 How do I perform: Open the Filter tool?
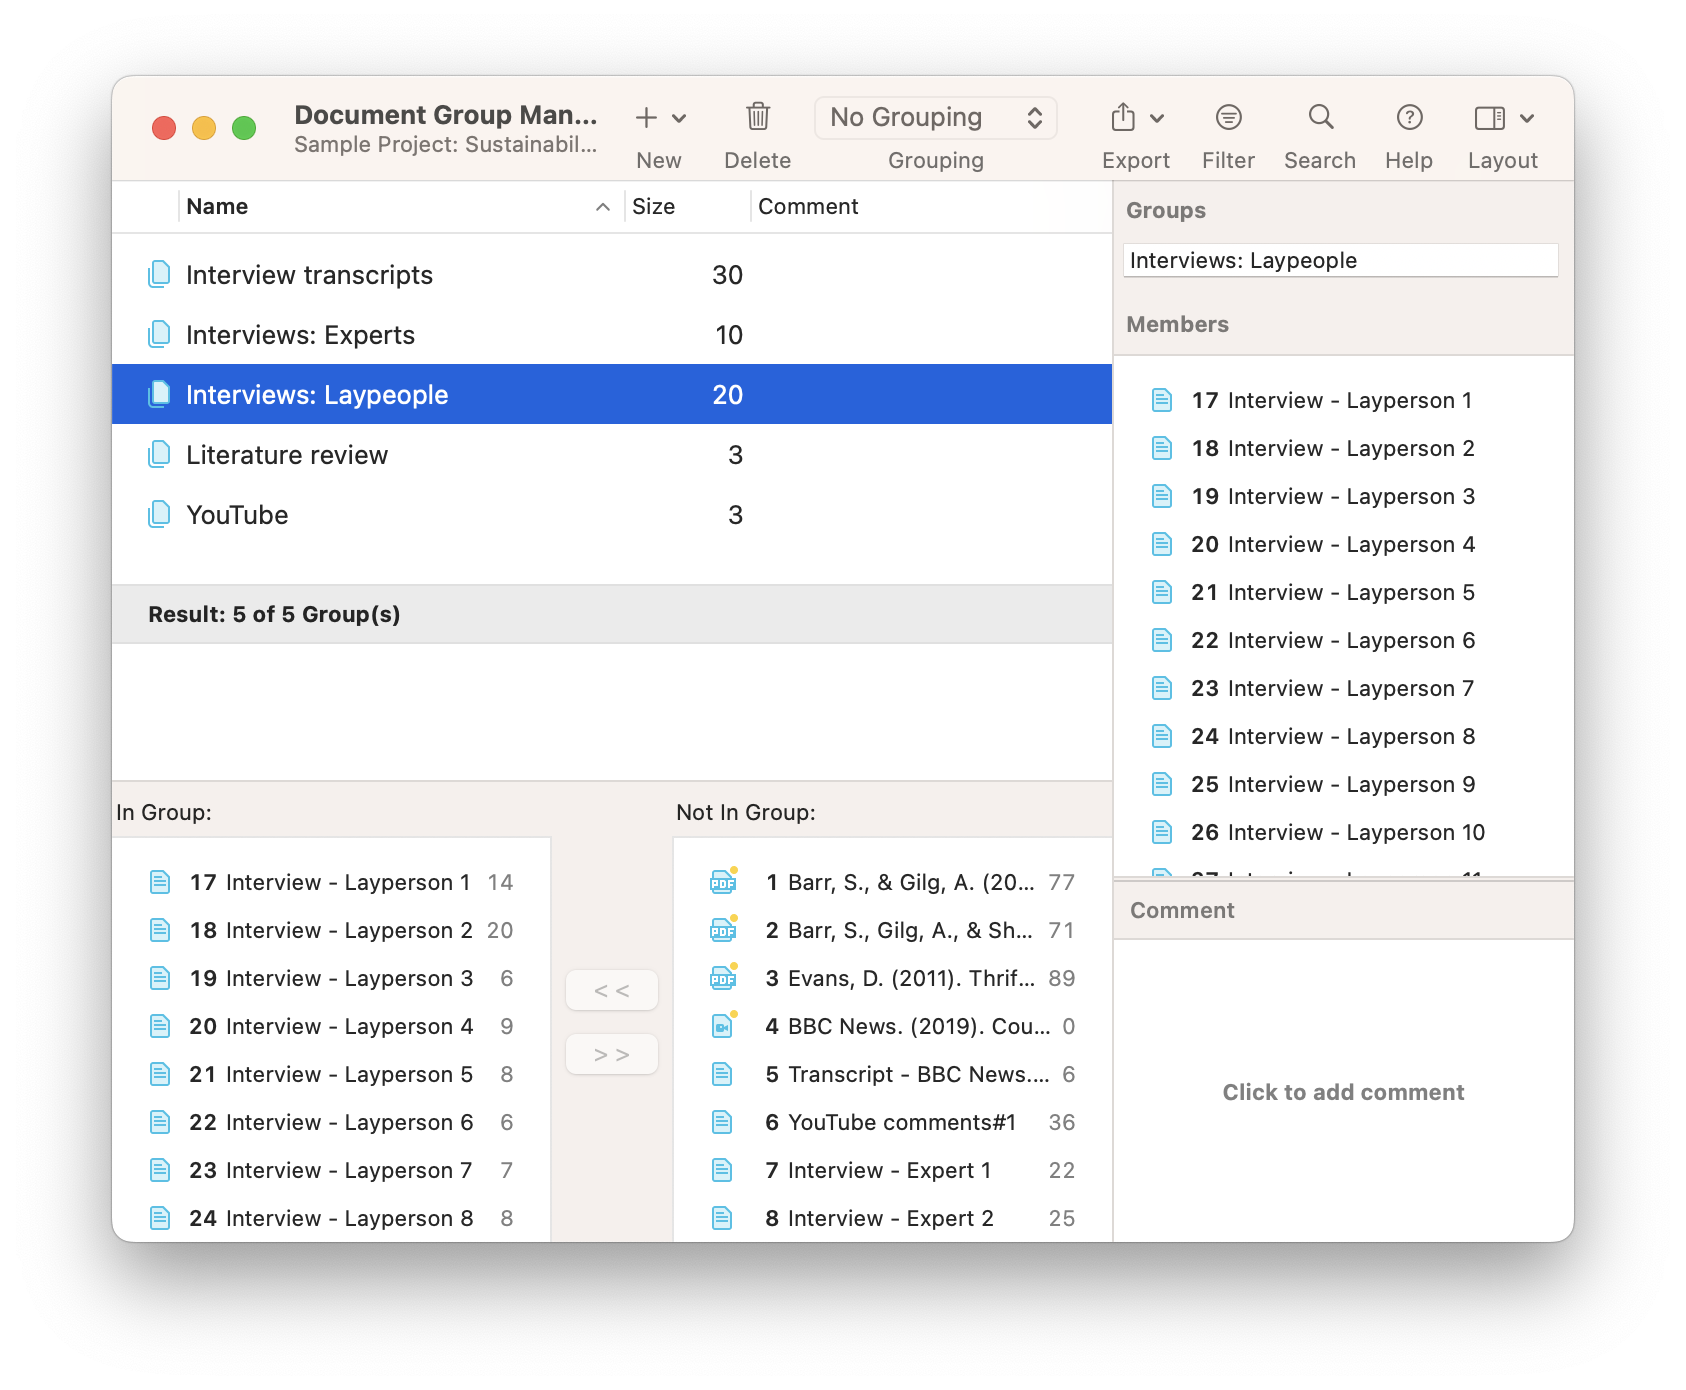[x=1228, y=118]
